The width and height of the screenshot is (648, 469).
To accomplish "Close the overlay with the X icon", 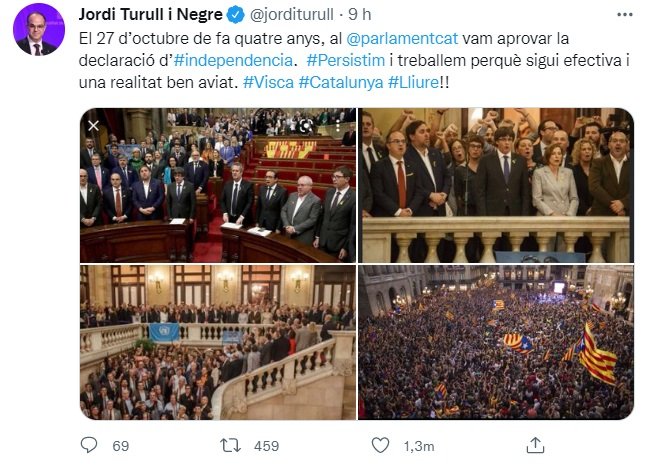I will coord(94,126).
